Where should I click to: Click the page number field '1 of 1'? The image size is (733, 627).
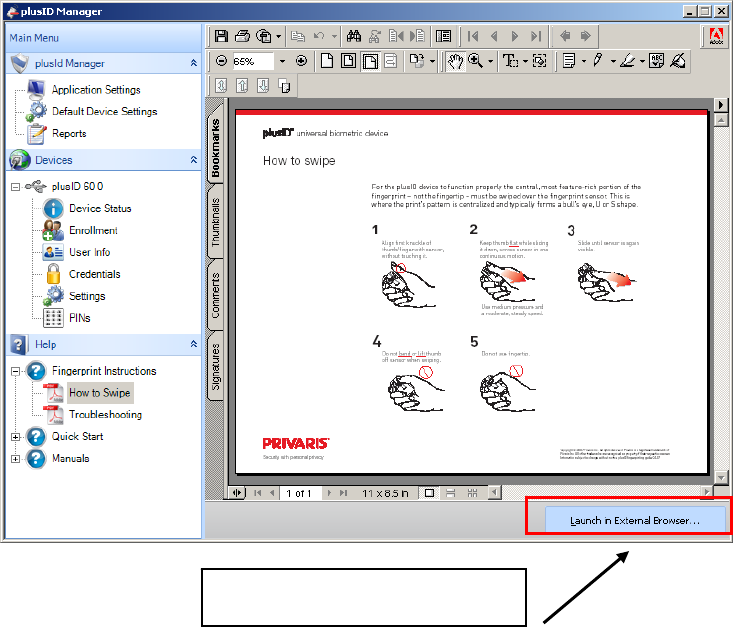point(300,493)
